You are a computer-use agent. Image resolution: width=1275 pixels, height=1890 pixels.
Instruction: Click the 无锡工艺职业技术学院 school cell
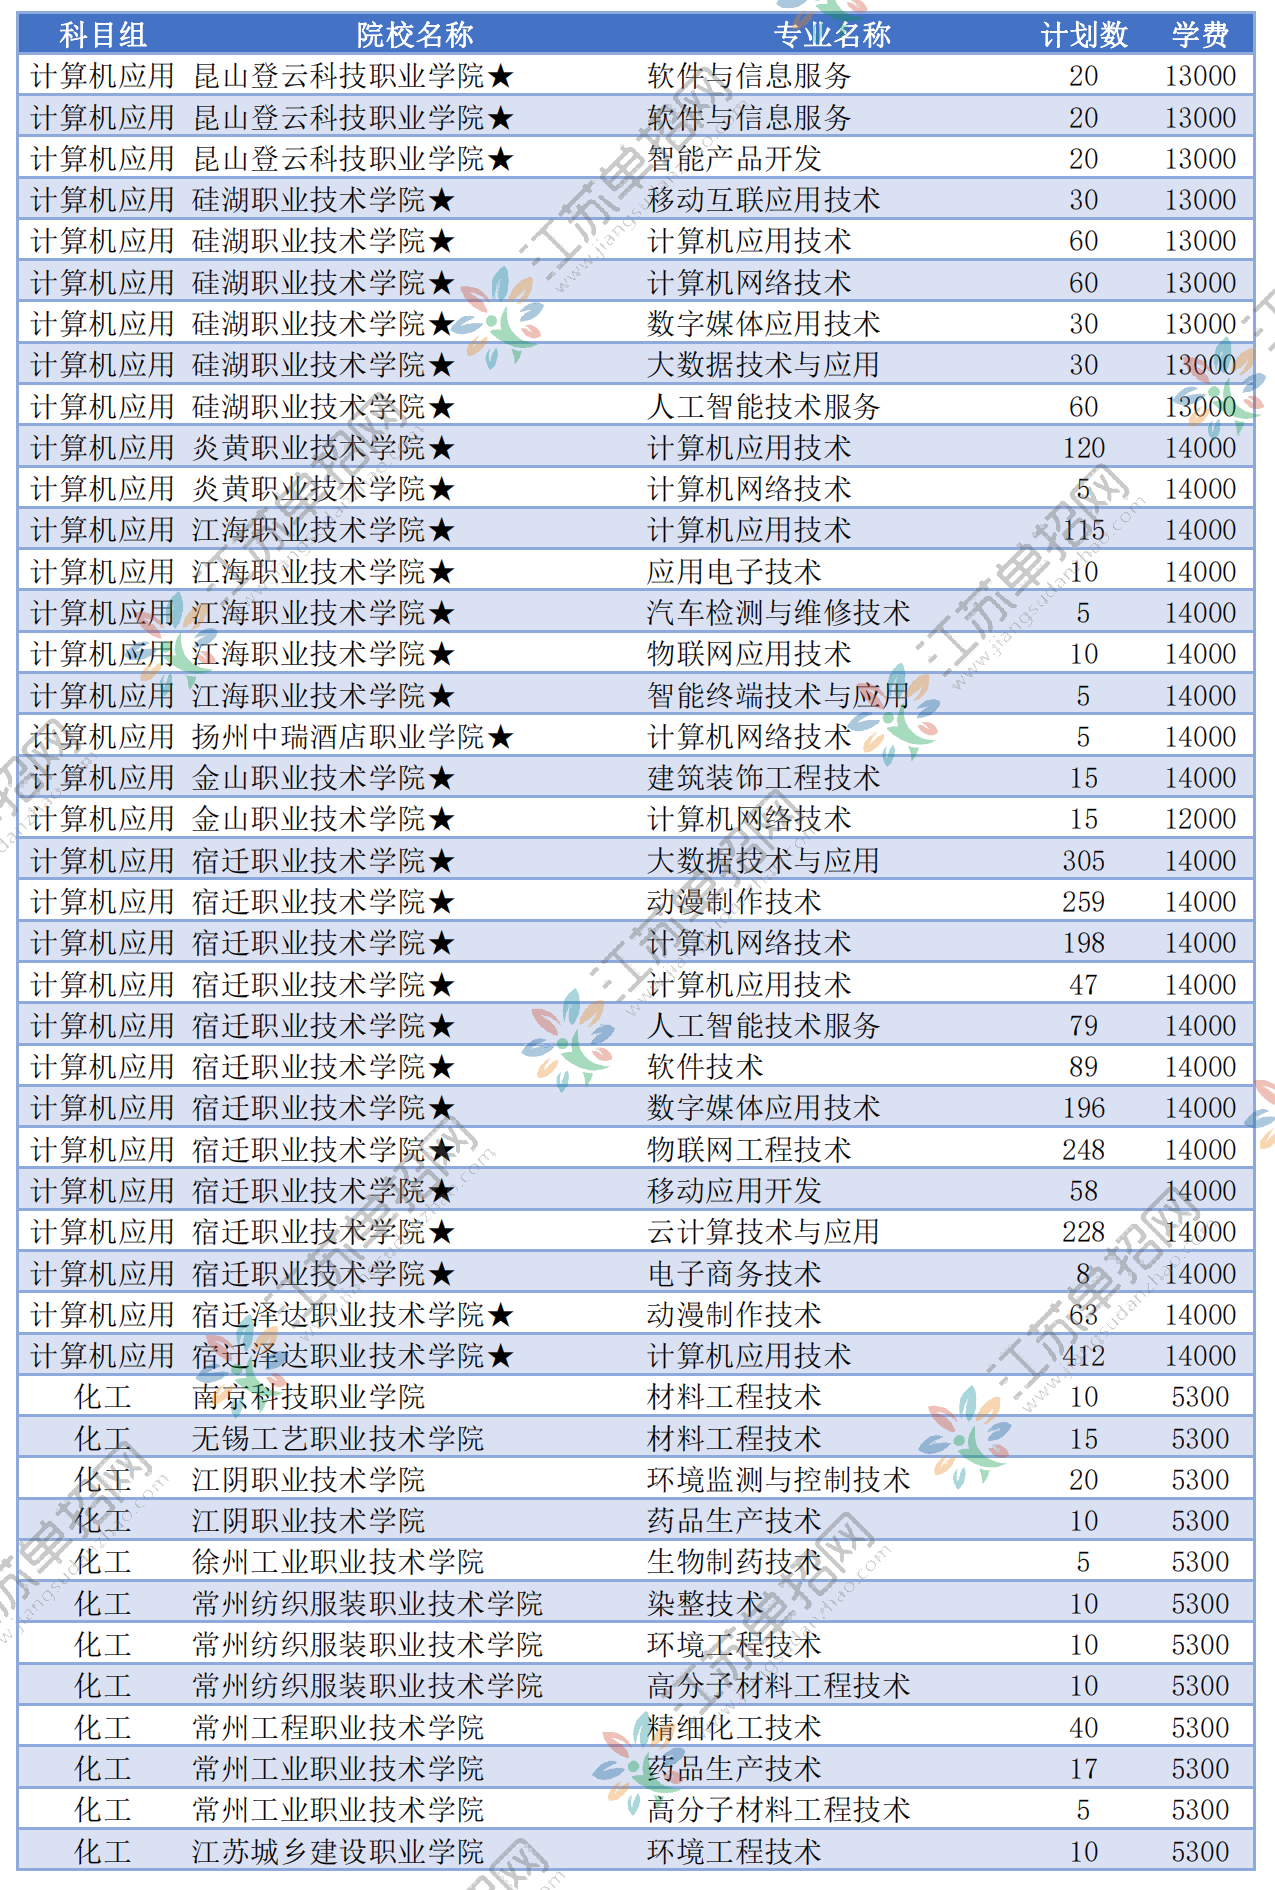coord(338,1439)
